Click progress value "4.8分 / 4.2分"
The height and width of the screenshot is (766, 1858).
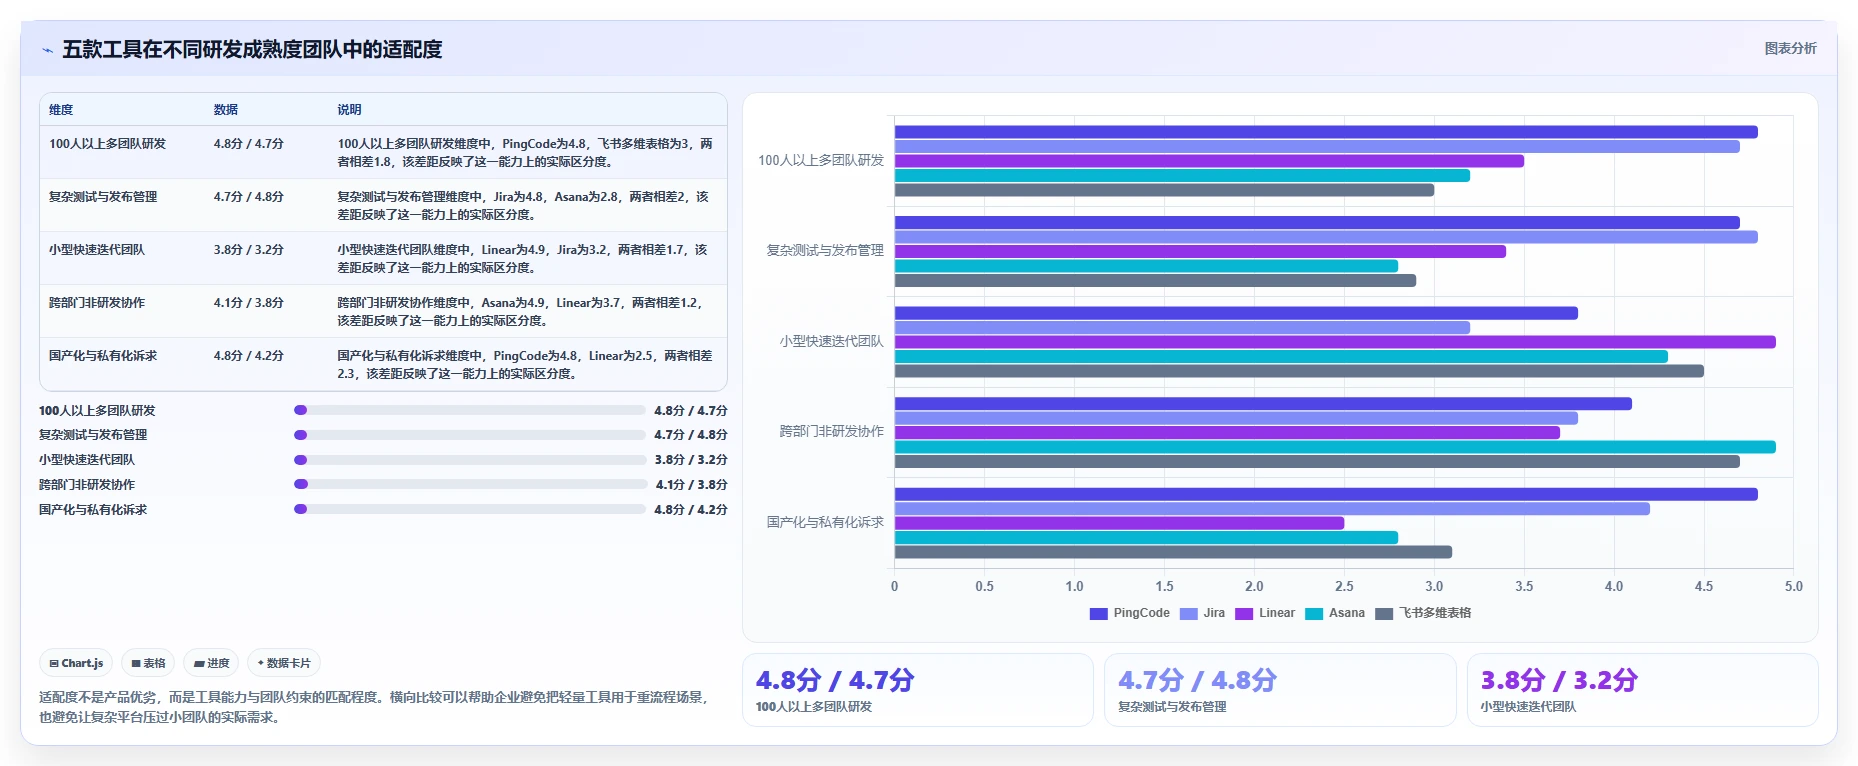(691, 510)
